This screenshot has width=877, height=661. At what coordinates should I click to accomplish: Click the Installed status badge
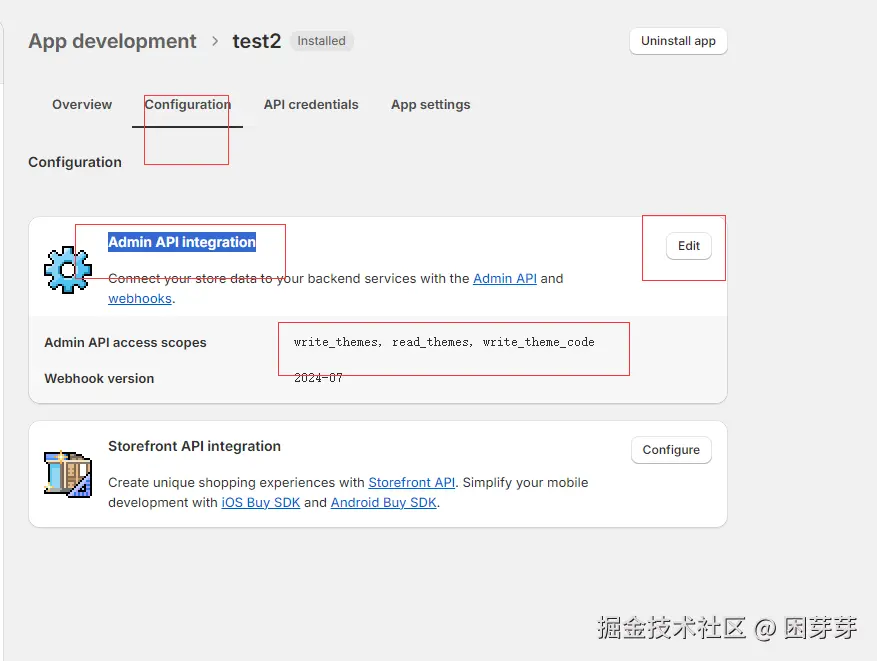[x=322, y=41]
